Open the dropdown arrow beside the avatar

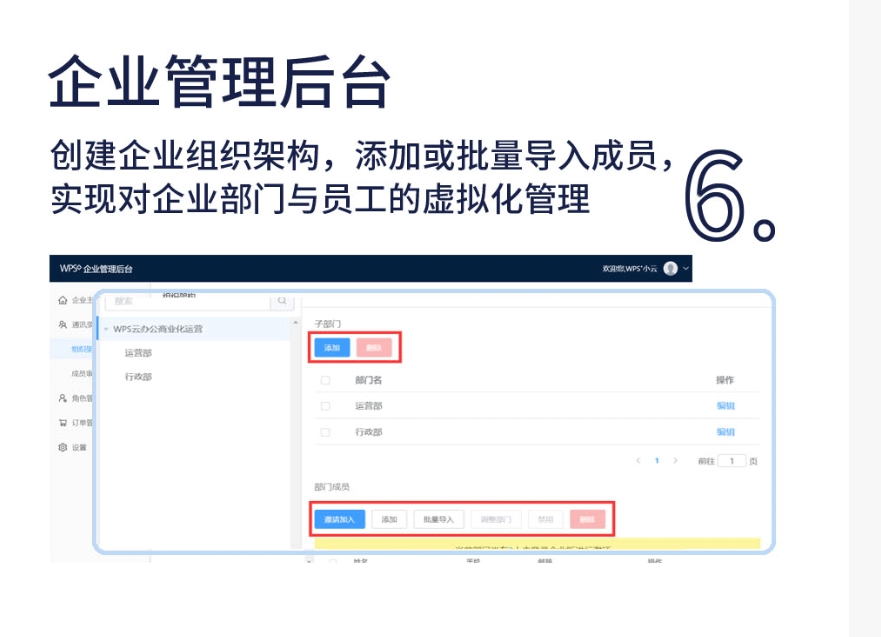(685, 269)
